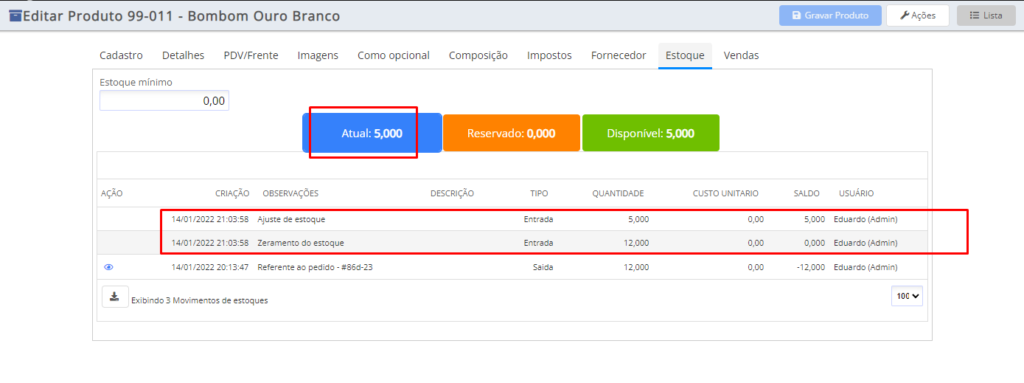
Task: Click the Editar Produto 99-011 title
Action: [x=182, y=16]
